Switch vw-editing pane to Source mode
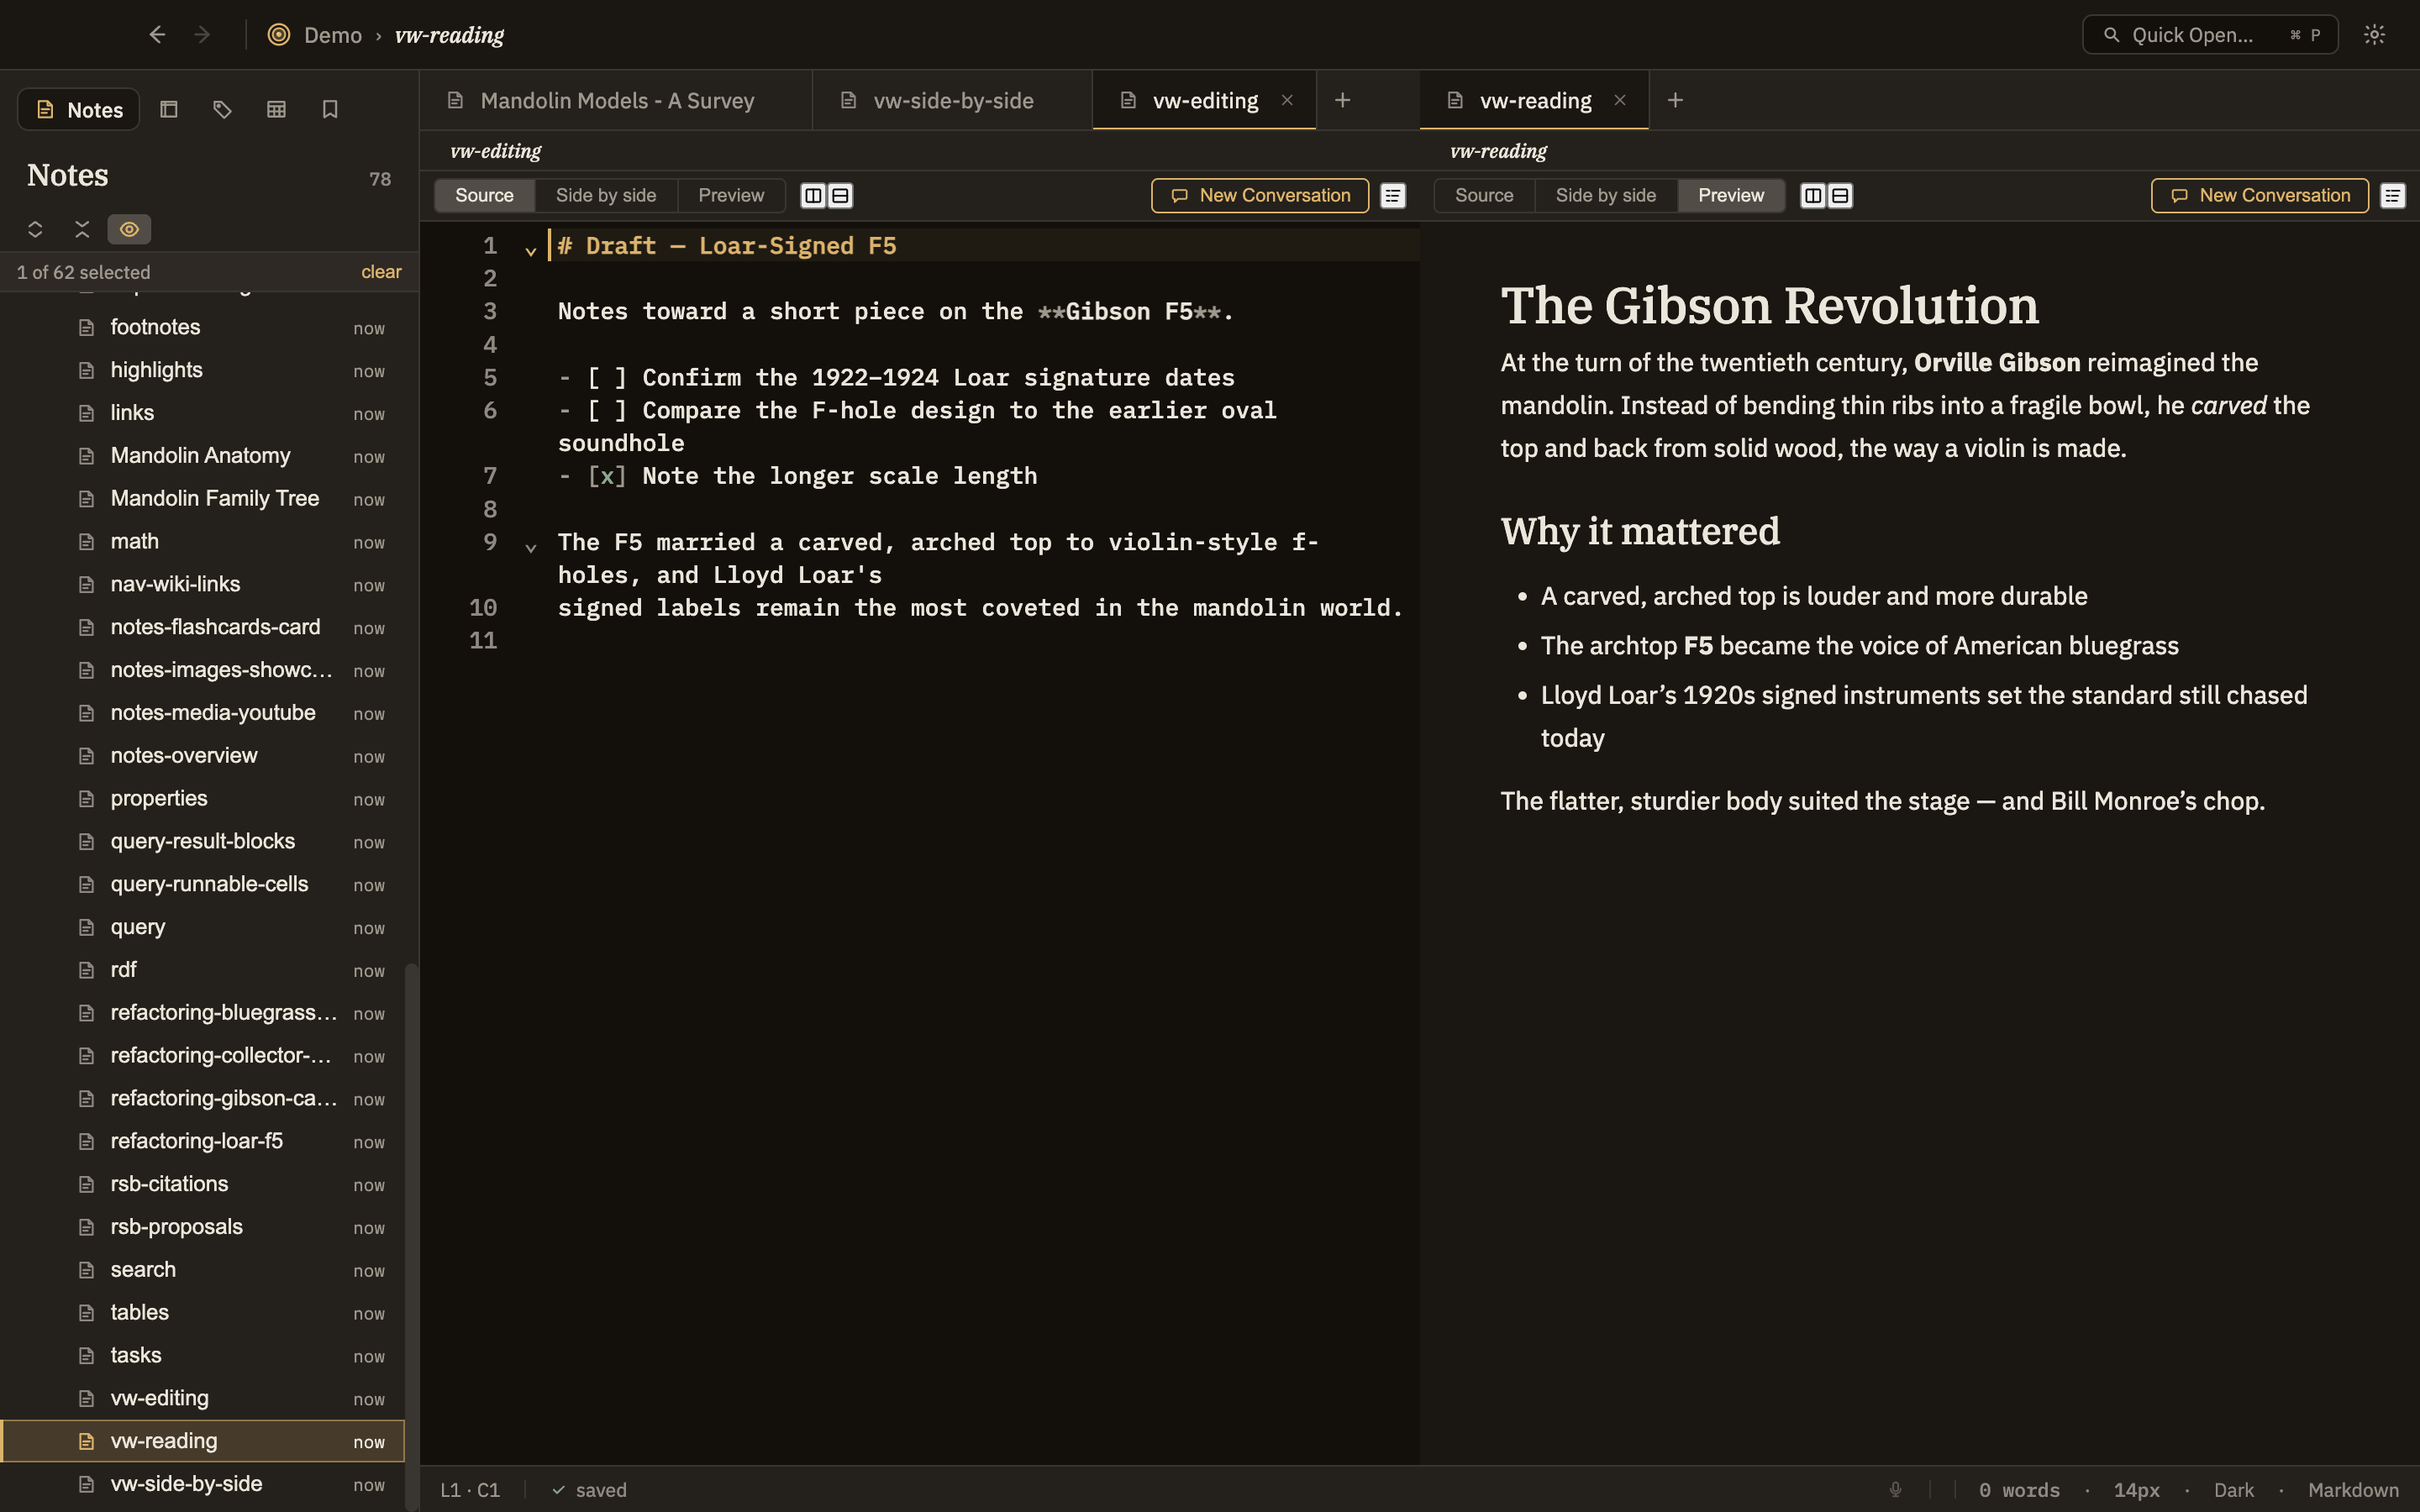 [x=485, y=196]
